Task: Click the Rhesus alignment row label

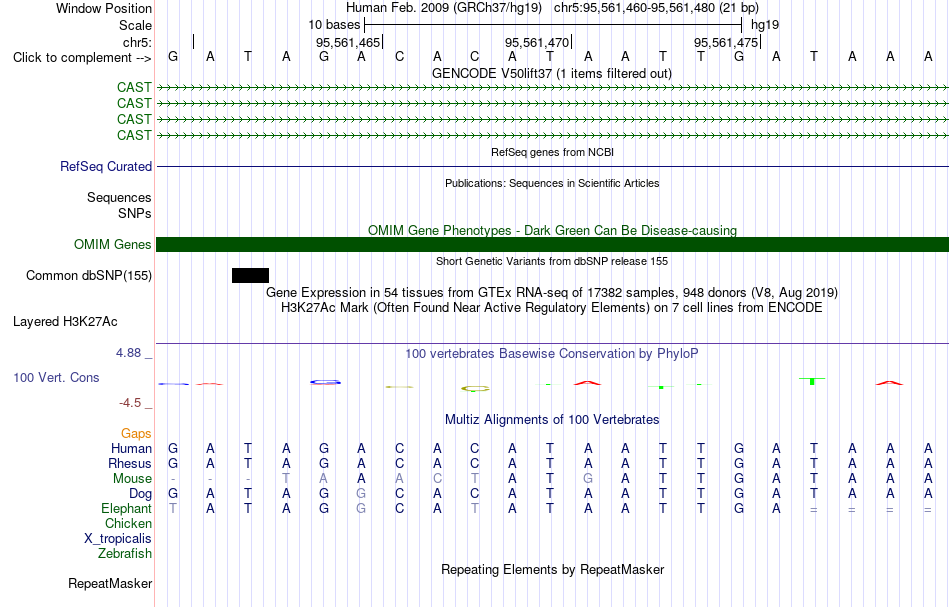Action: [130, 463]
